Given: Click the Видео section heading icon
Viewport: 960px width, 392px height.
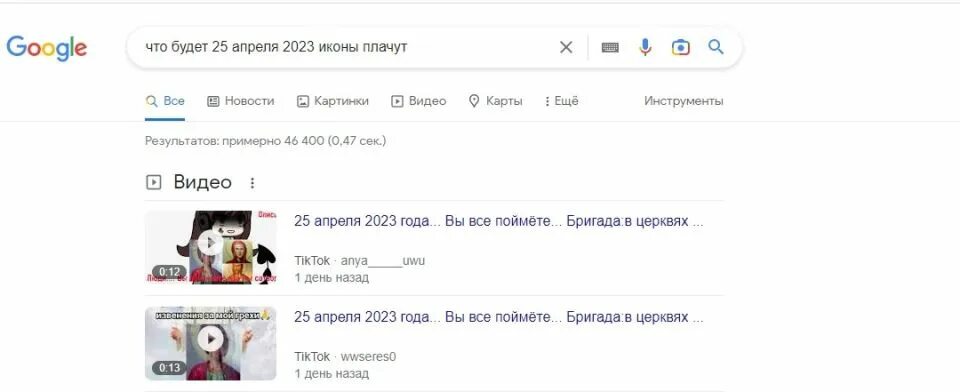Looking at the screenshot, I should click(x=154, y=183).
